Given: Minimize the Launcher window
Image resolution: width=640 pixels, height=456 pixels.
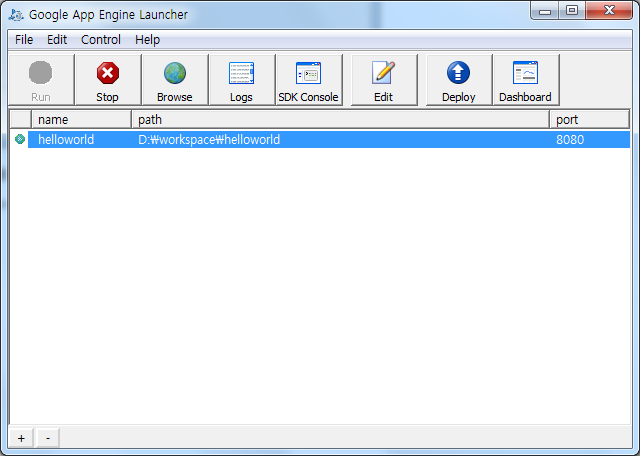Looking at the screenshot, I should coord(545,11).
